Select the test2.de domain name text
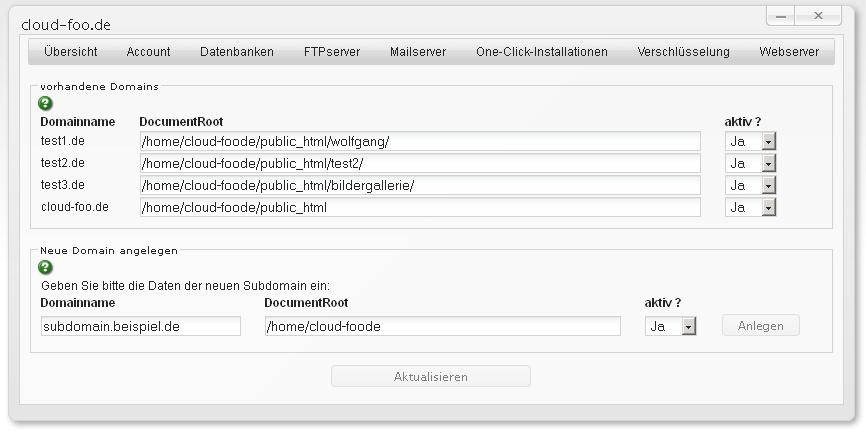Screen dimensions: 866x431 [62, 163]
